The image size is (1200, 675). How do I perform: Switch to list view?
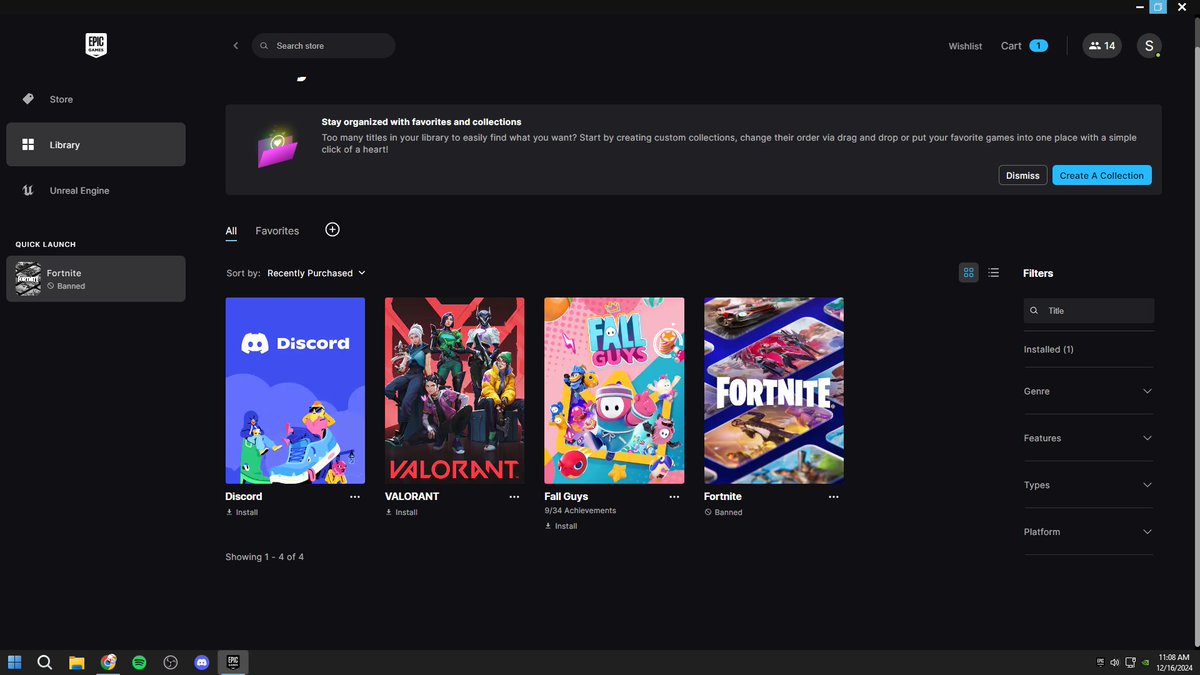click(x=993, y=273)
